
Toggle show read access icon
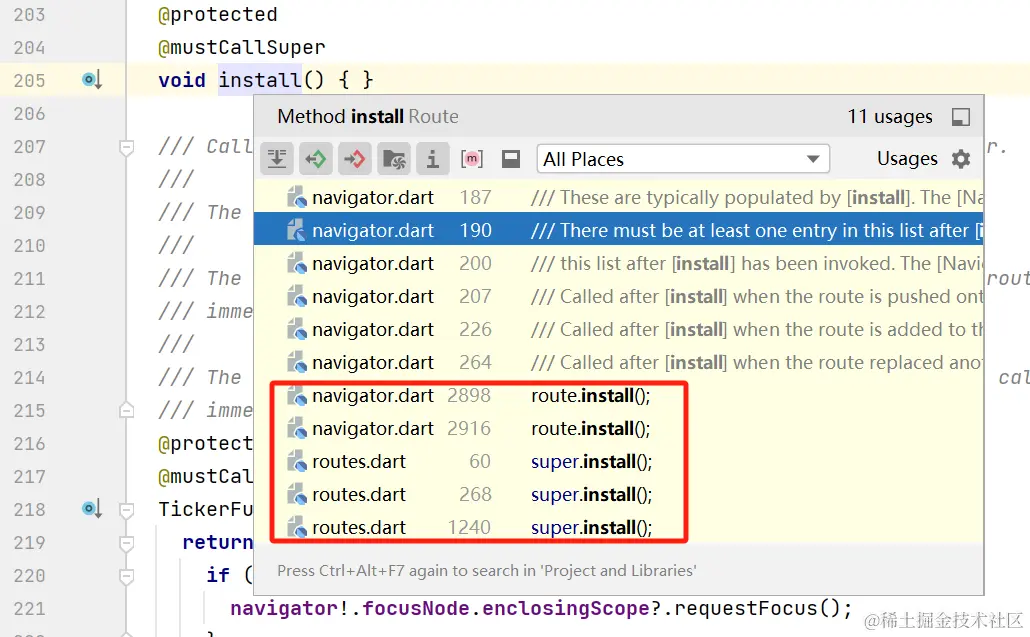click(316, 159)
